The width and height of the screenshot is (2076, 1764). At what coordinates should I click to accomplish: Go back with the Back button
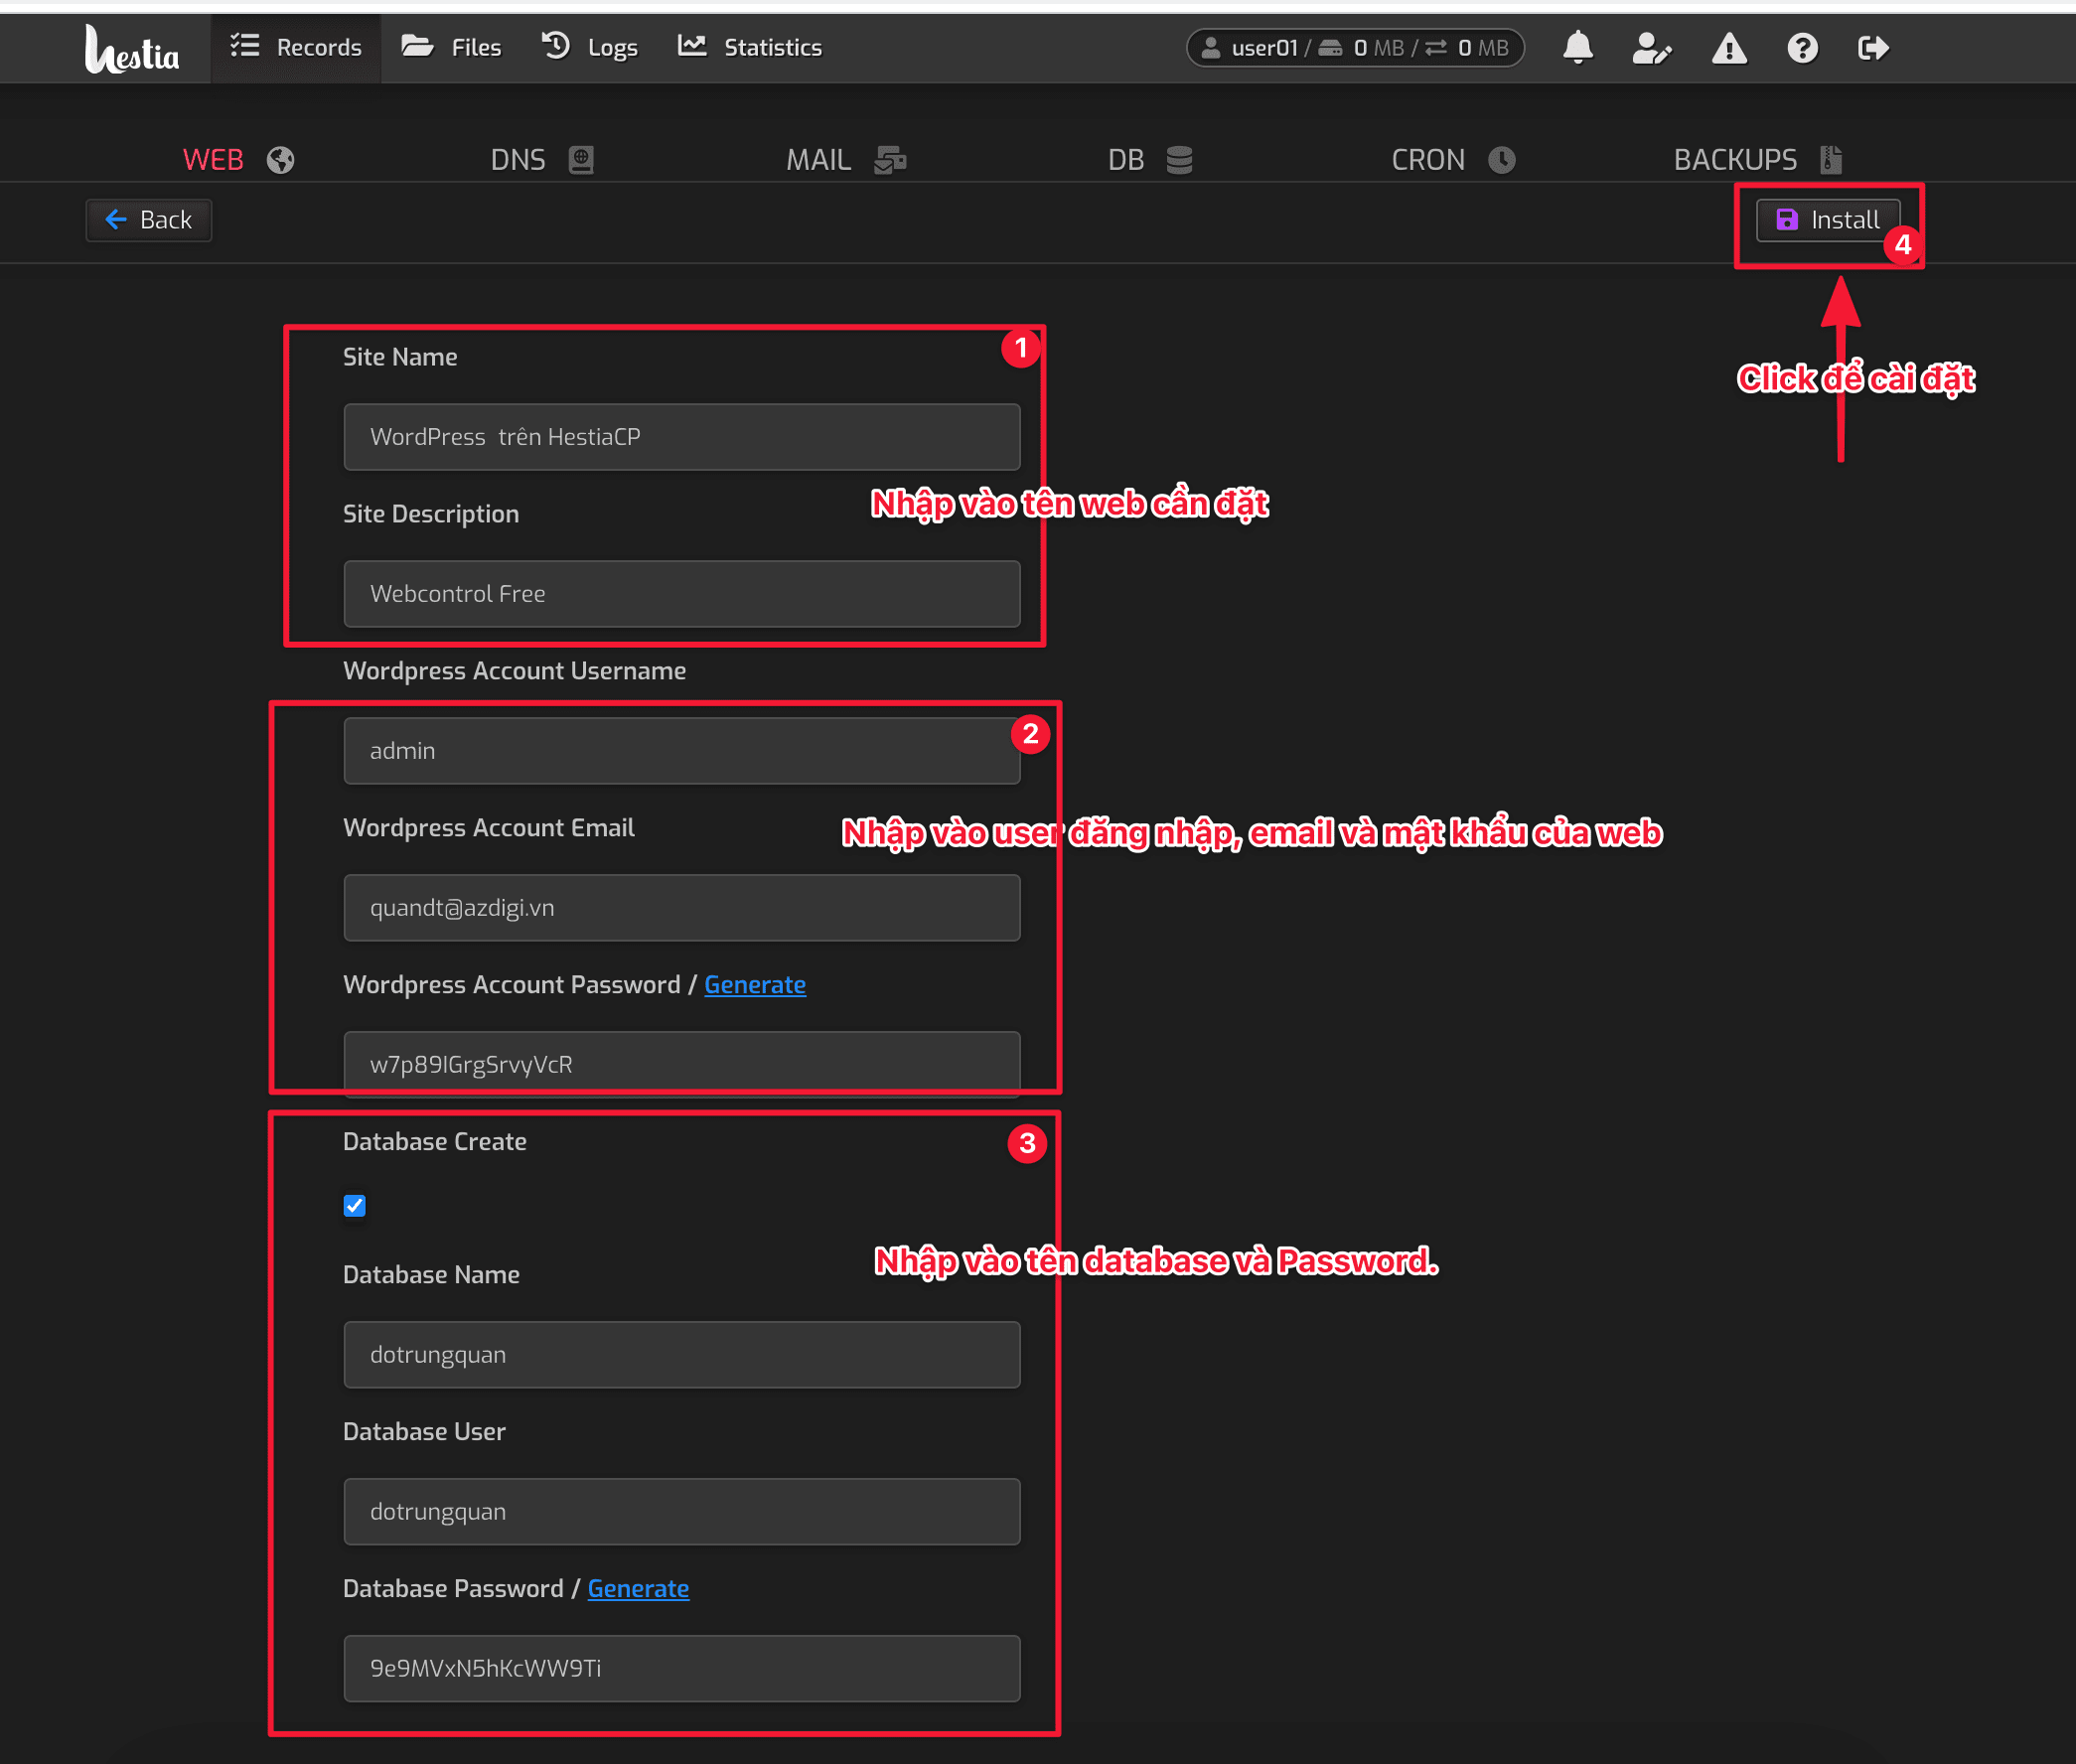pyautogui.click(x=148, y=220)
